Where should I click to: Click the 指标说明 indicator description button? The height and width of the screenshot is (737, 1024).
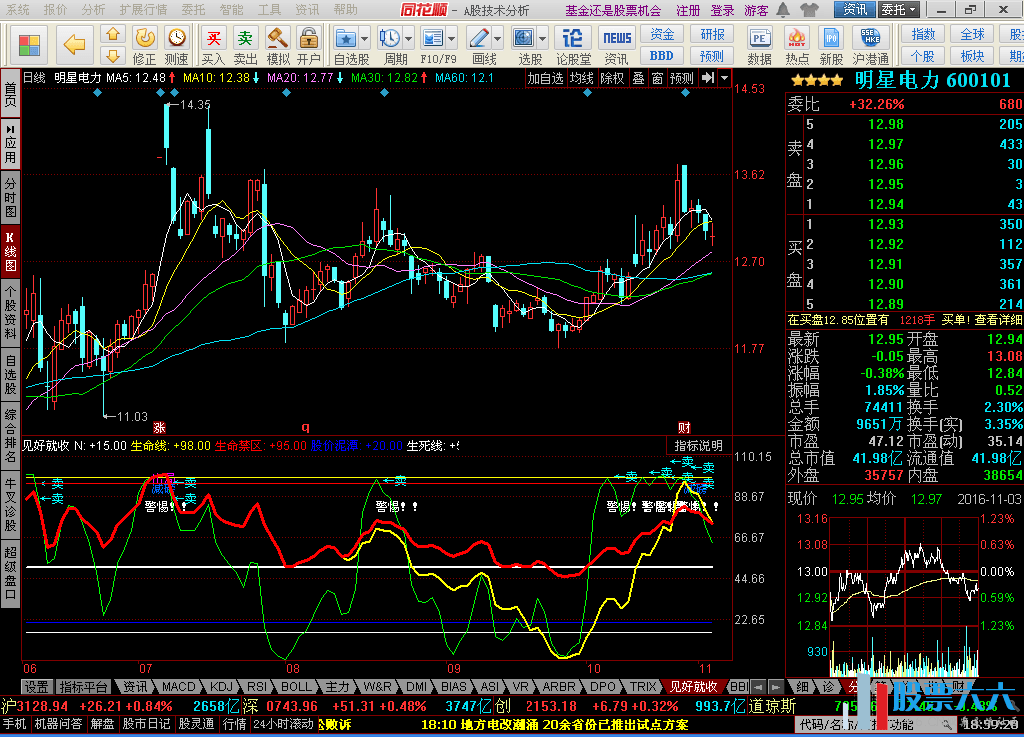[698, 446]
